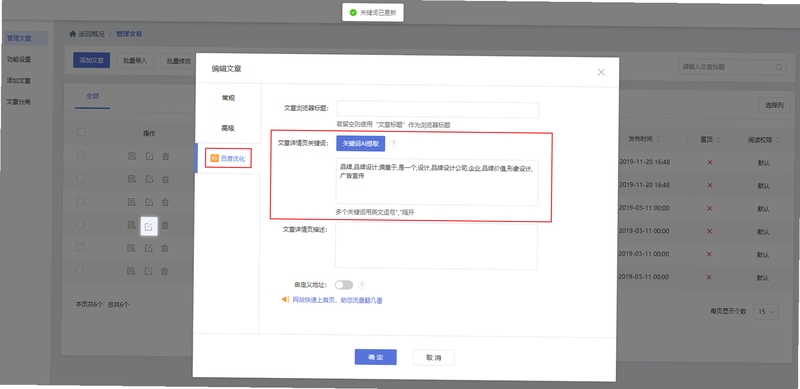800x389 pixels.
Task: Switch to the 常规 tab in the dialog
Action: pos(228,98)
